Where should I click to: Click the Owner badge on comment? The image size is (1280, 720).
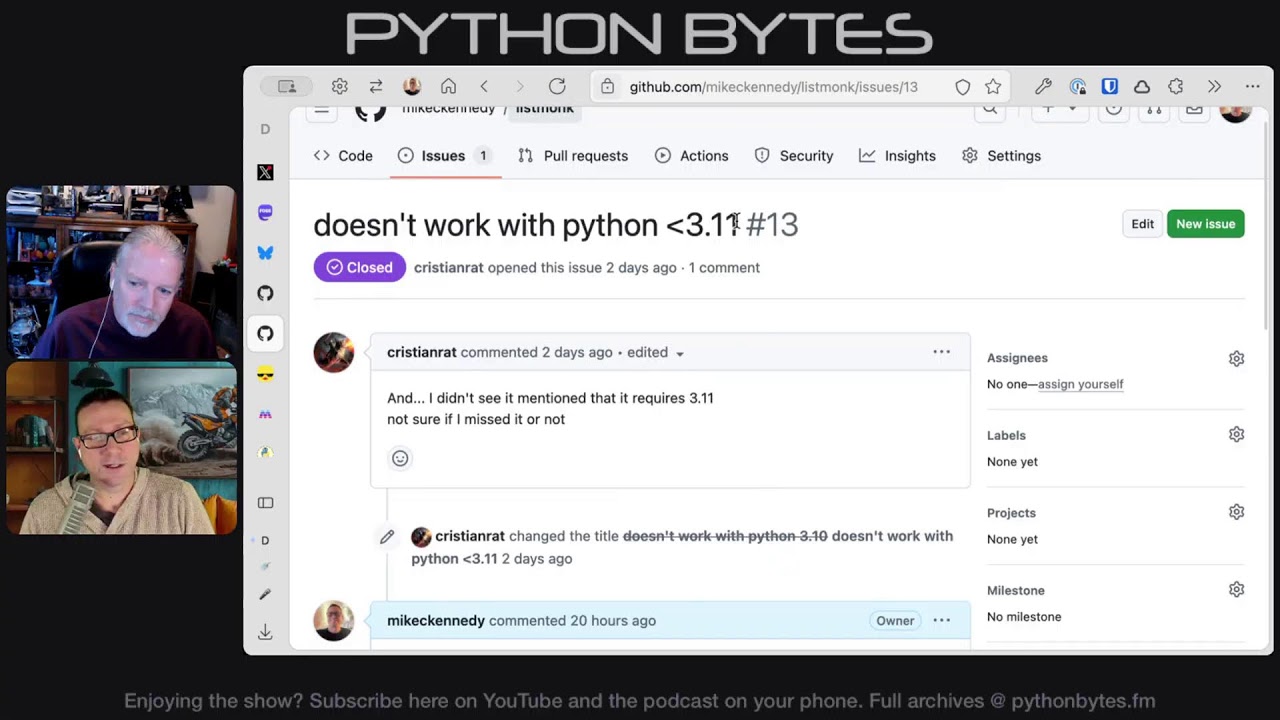895,621
